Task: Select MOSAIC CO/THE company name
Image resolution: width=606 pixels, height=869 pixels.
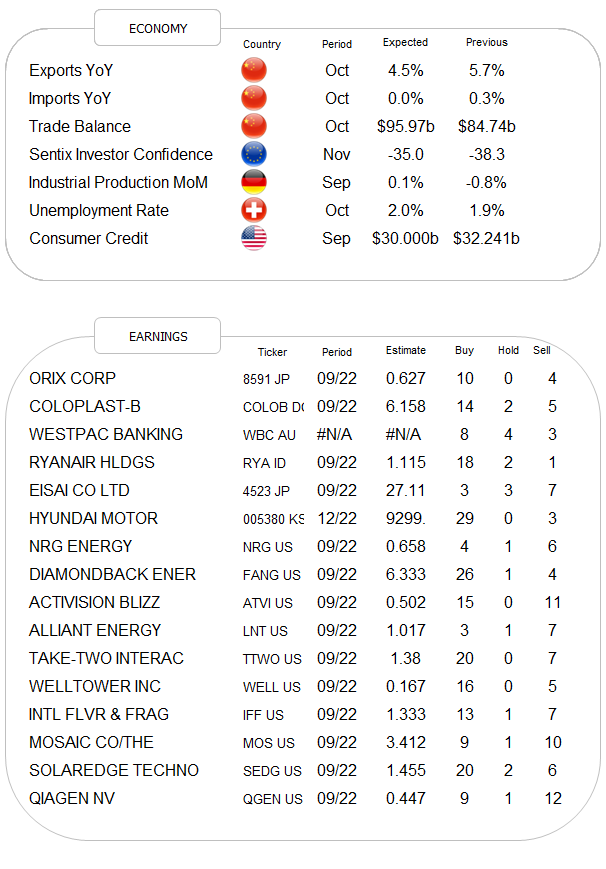Action: click(x=91, y=742)
